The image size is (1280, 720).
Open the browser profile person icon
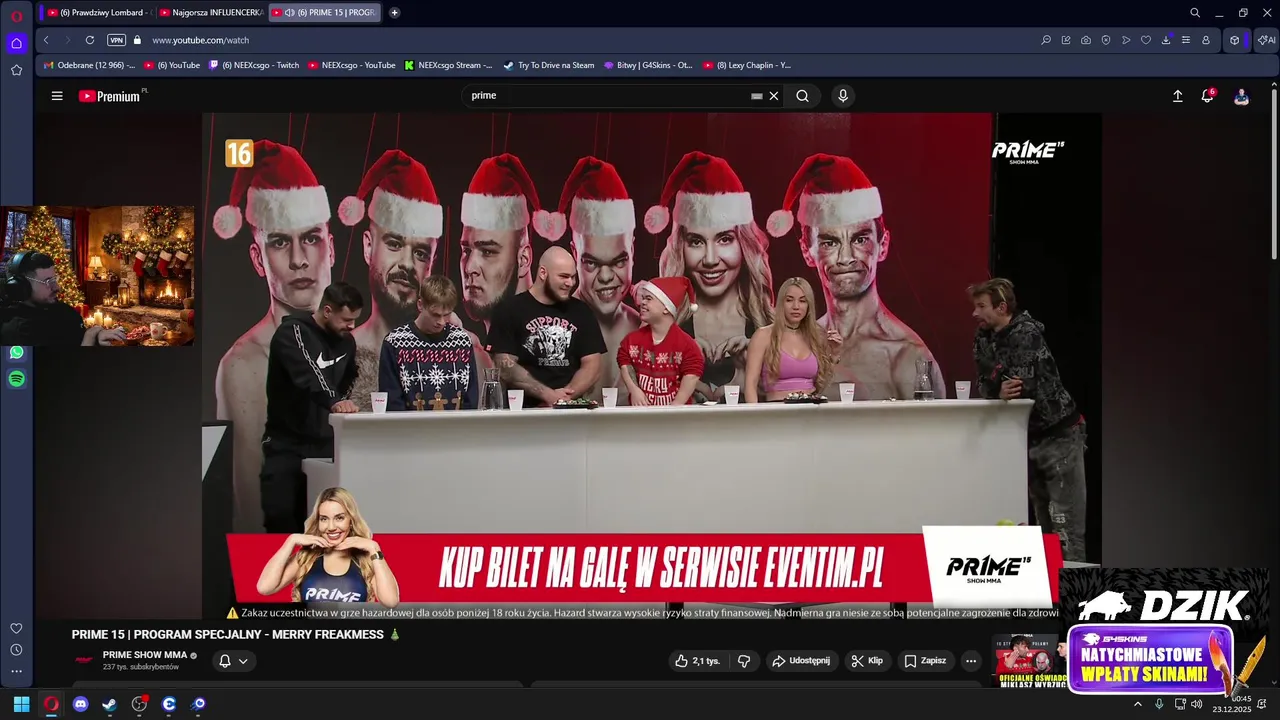click(x=1206, y=40)
